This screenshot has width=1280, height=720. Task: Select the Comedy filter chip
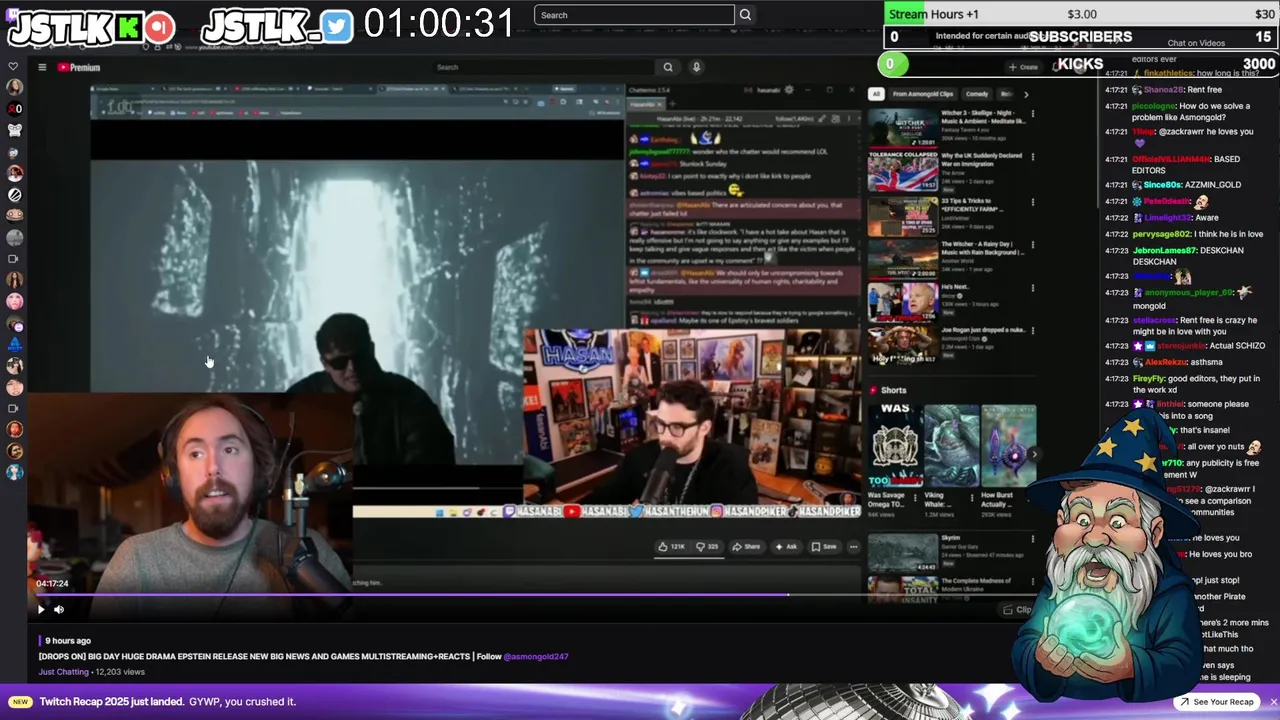[x=977, y=94]
